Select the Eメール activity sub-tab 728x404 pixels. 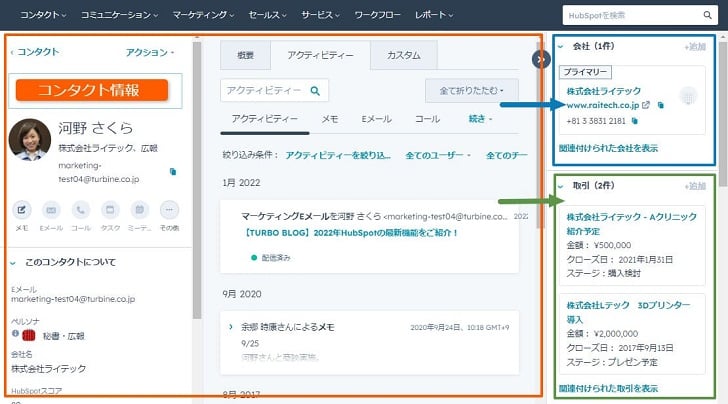point(377,119)
